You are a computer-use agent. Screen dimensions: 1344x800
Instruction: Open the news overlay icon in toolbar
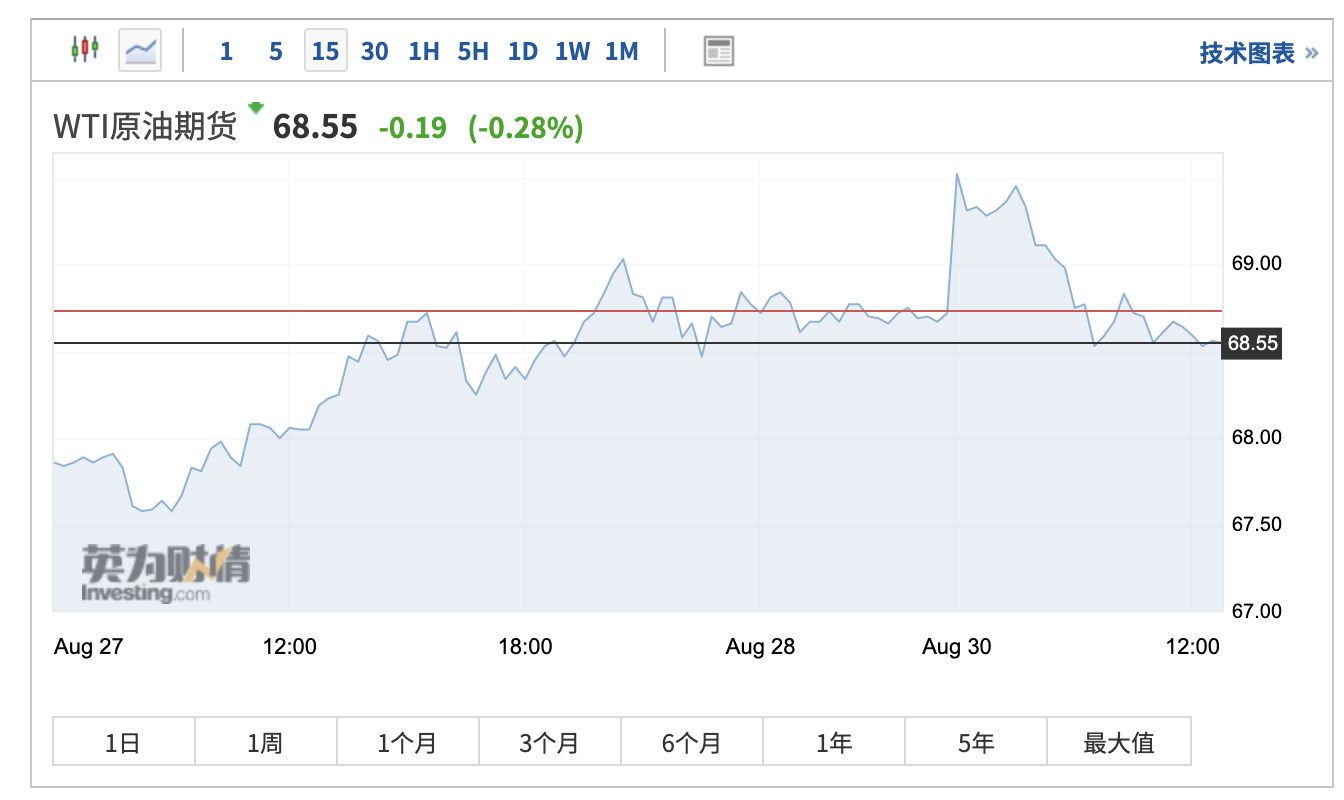tap(718, 51)
